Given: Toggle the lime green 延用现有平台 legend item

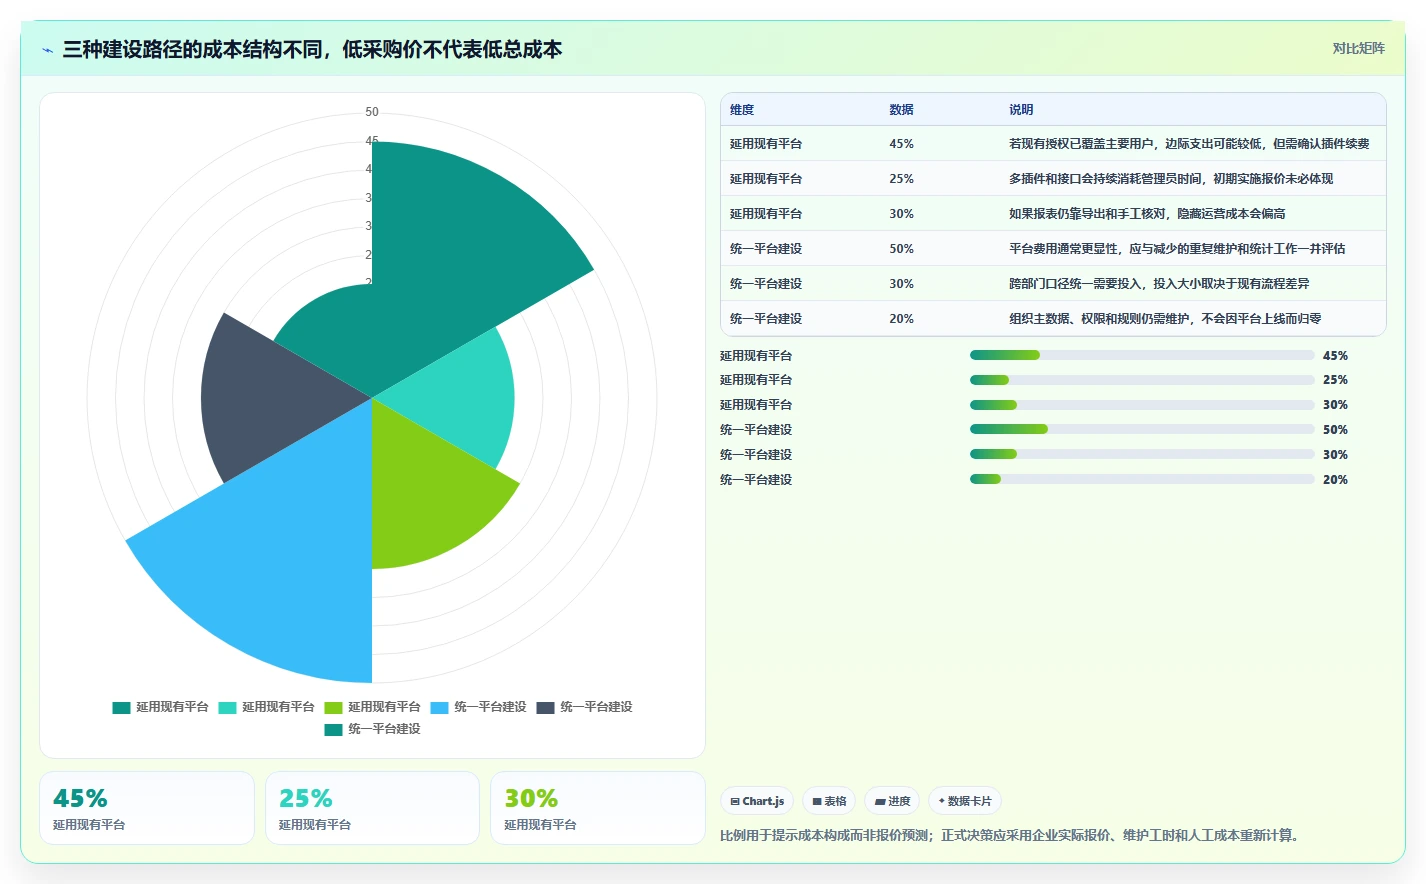Looking at the screenshot, I should (x=372, y=707).
